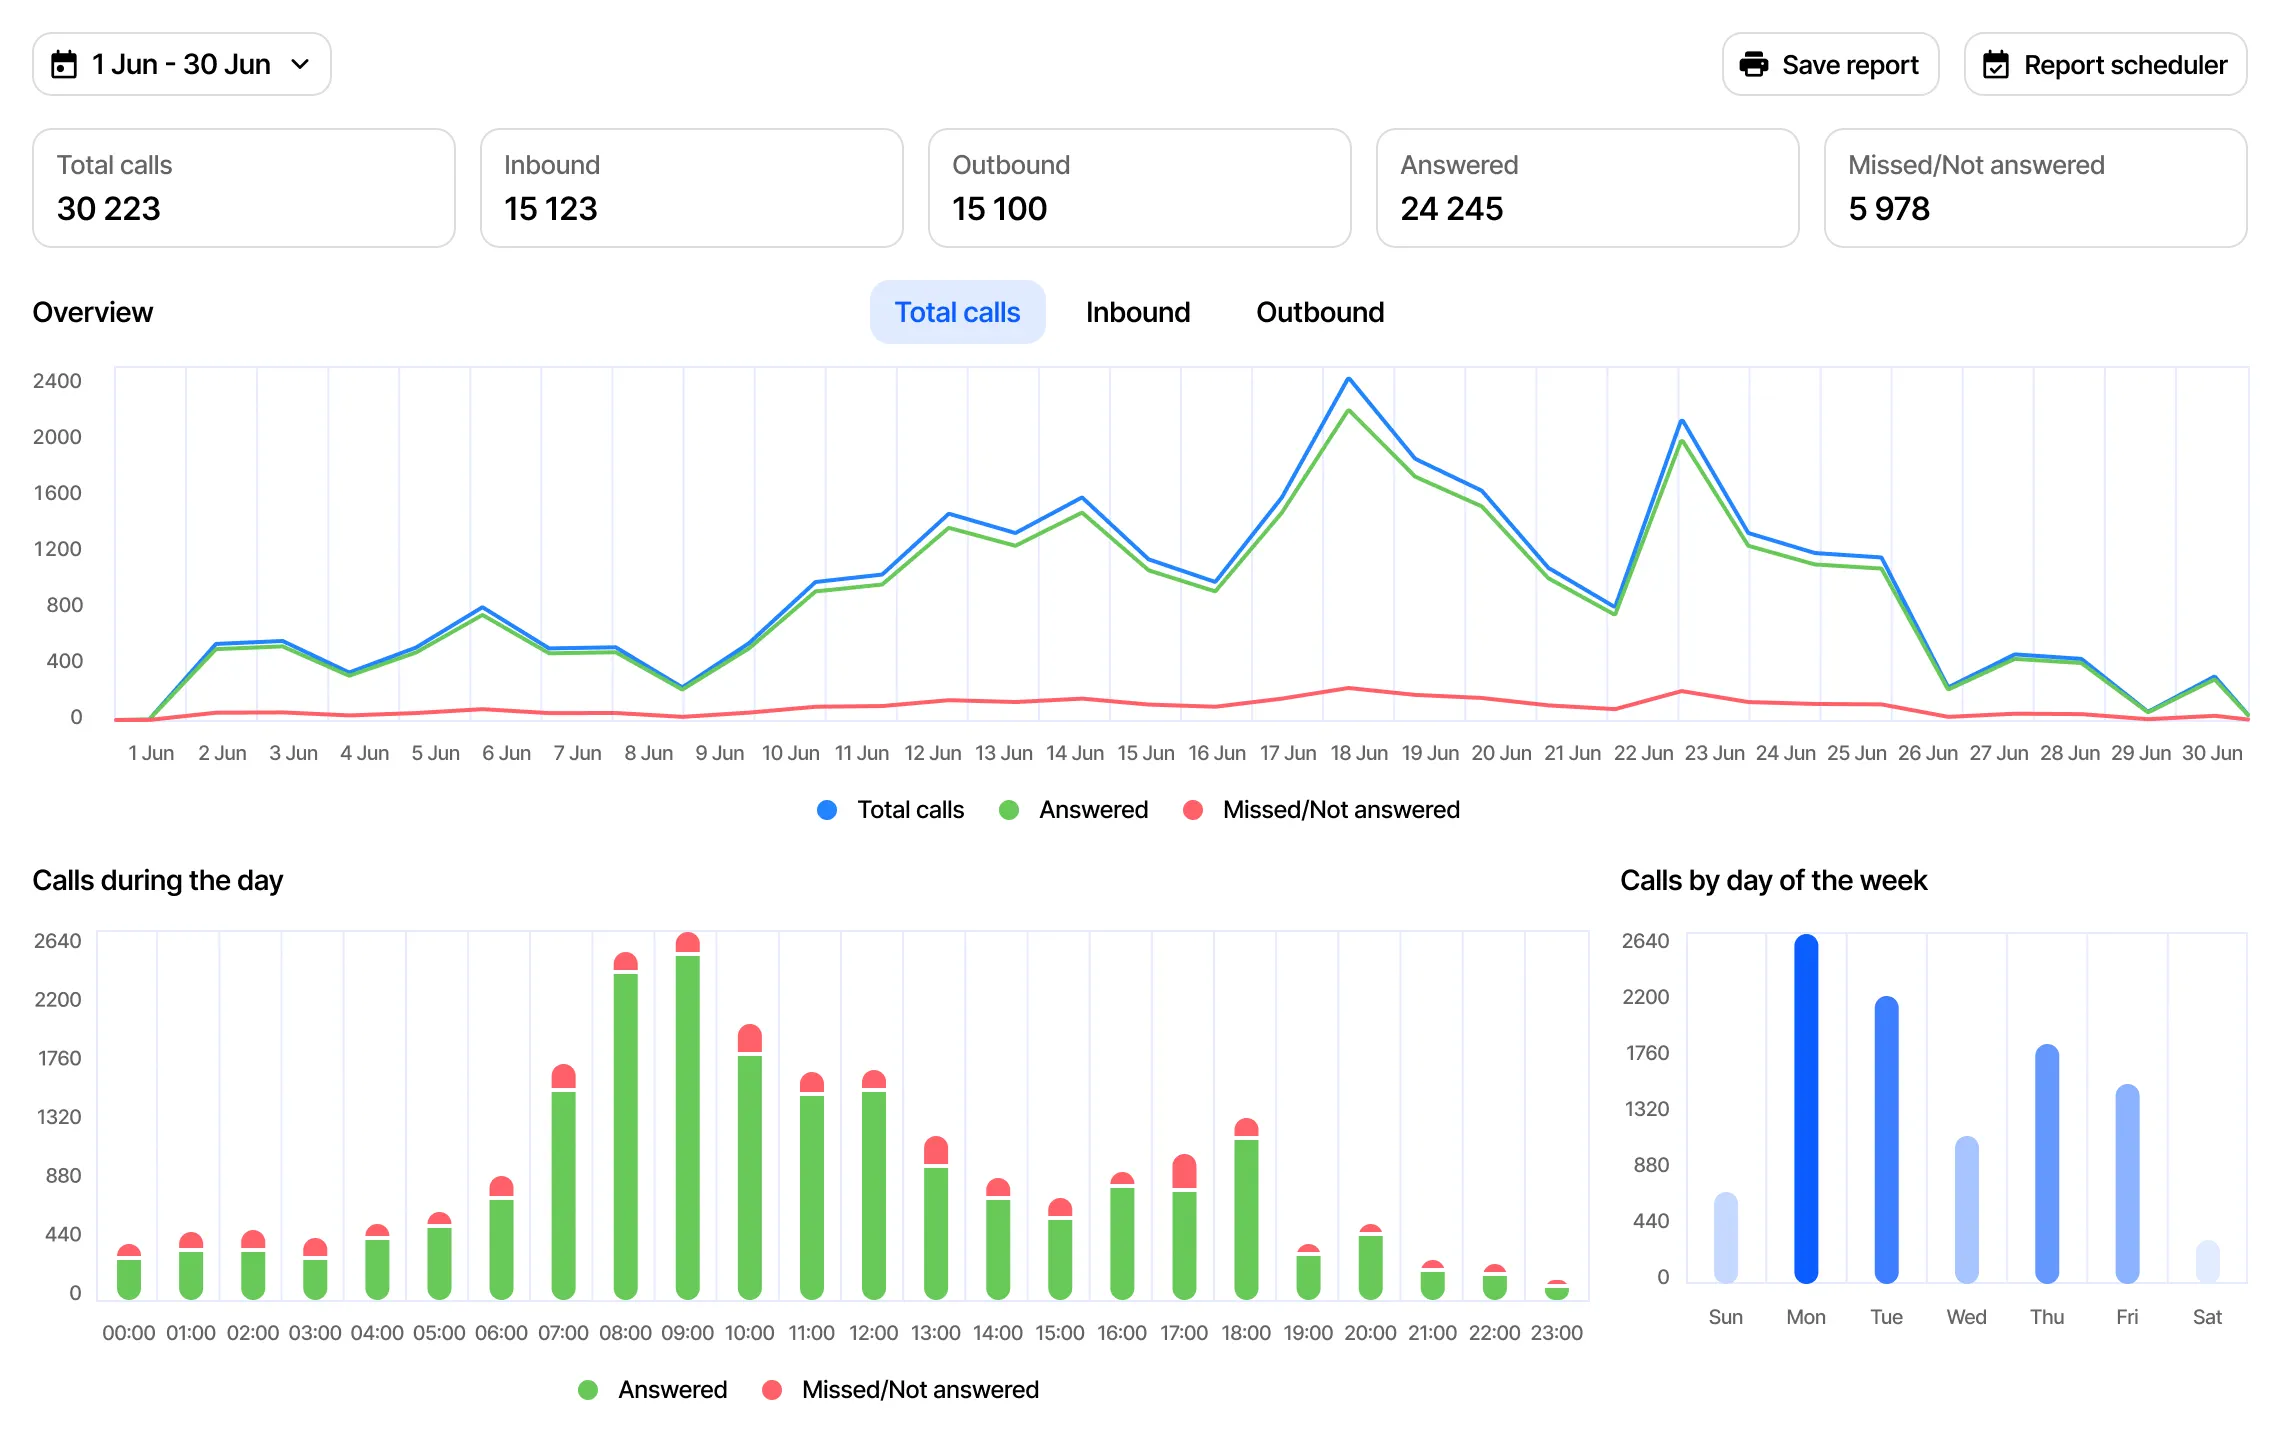
Task: Click the 18 Jun peak on overview chart
Action: (1349, 379)
